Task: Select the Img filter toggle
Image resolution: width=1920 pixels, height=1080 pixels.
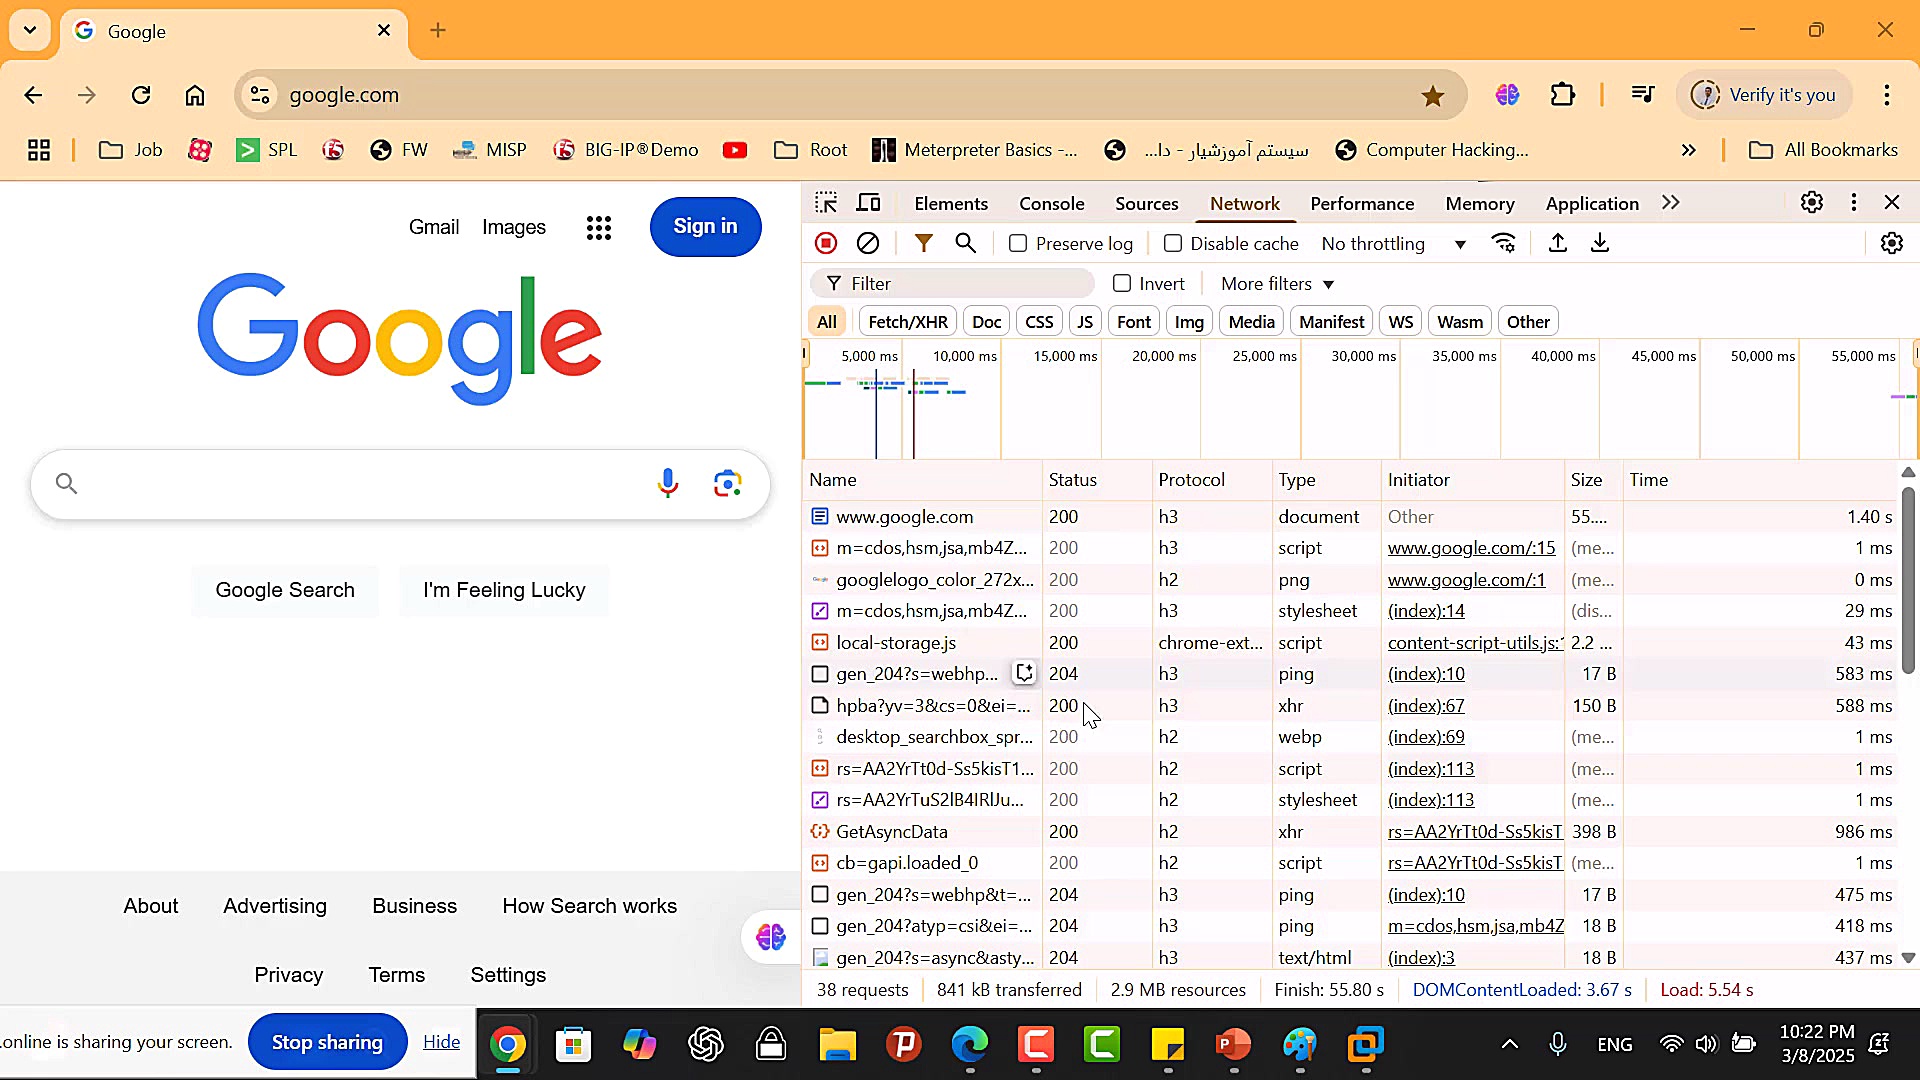Action: click(1189, 322)
